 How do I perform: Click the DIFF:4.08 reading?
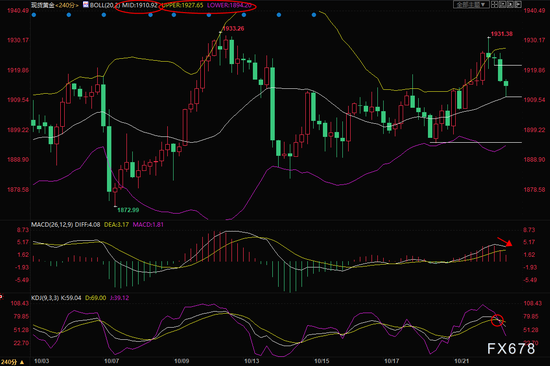click(87, 225)
